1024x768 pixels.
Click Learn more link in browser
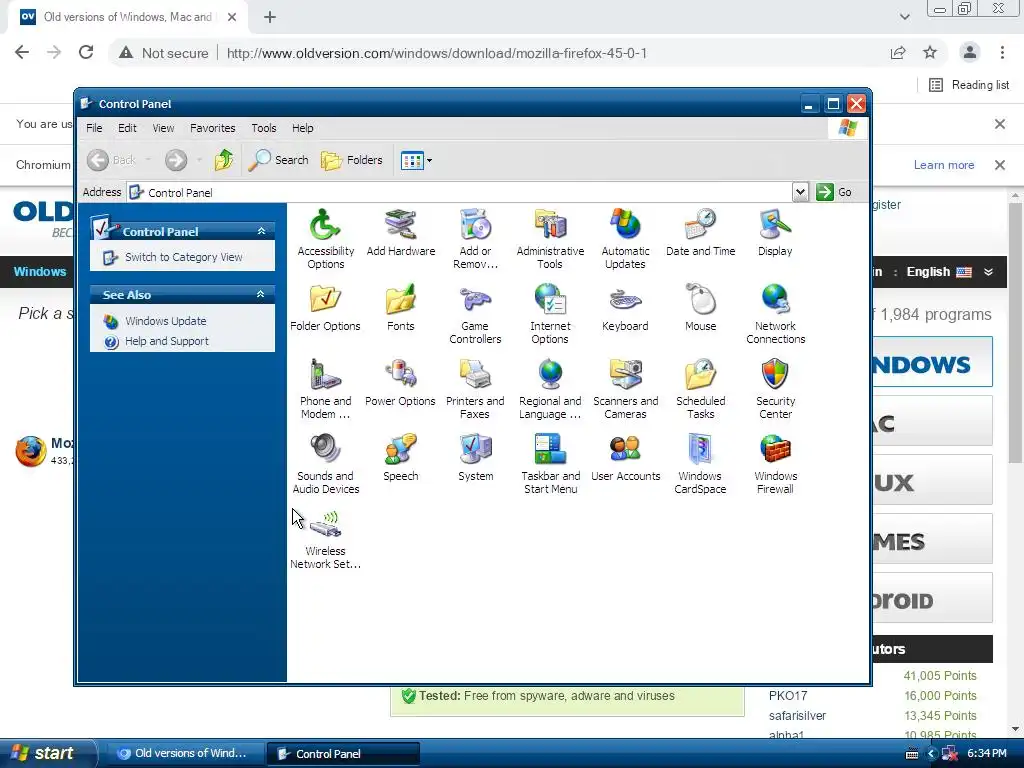[x=944, y=165]
